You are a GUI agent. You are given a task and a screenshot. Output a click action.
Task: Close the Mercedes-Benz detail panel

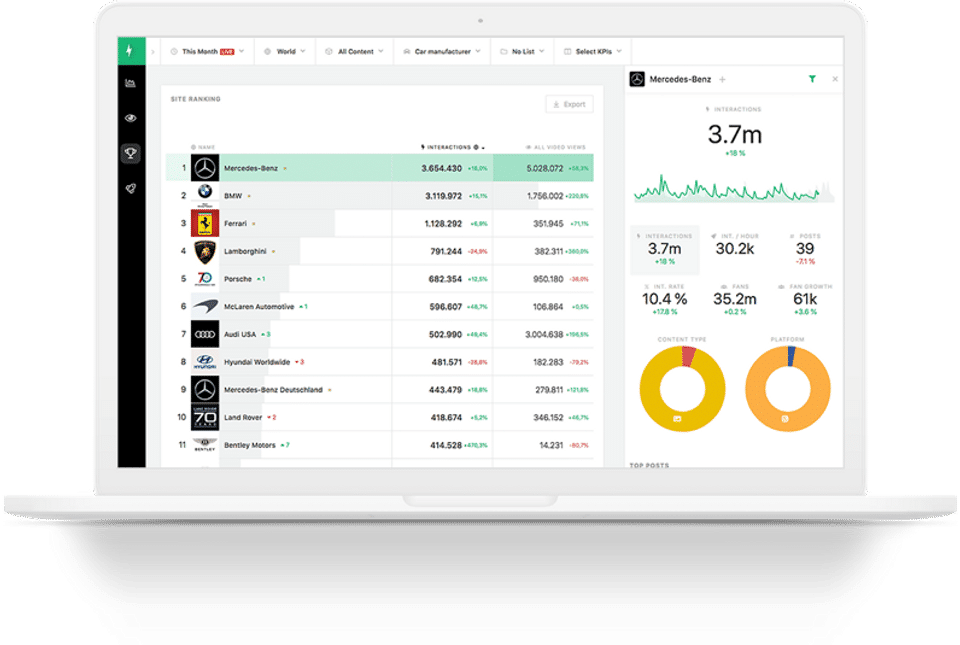835,79
